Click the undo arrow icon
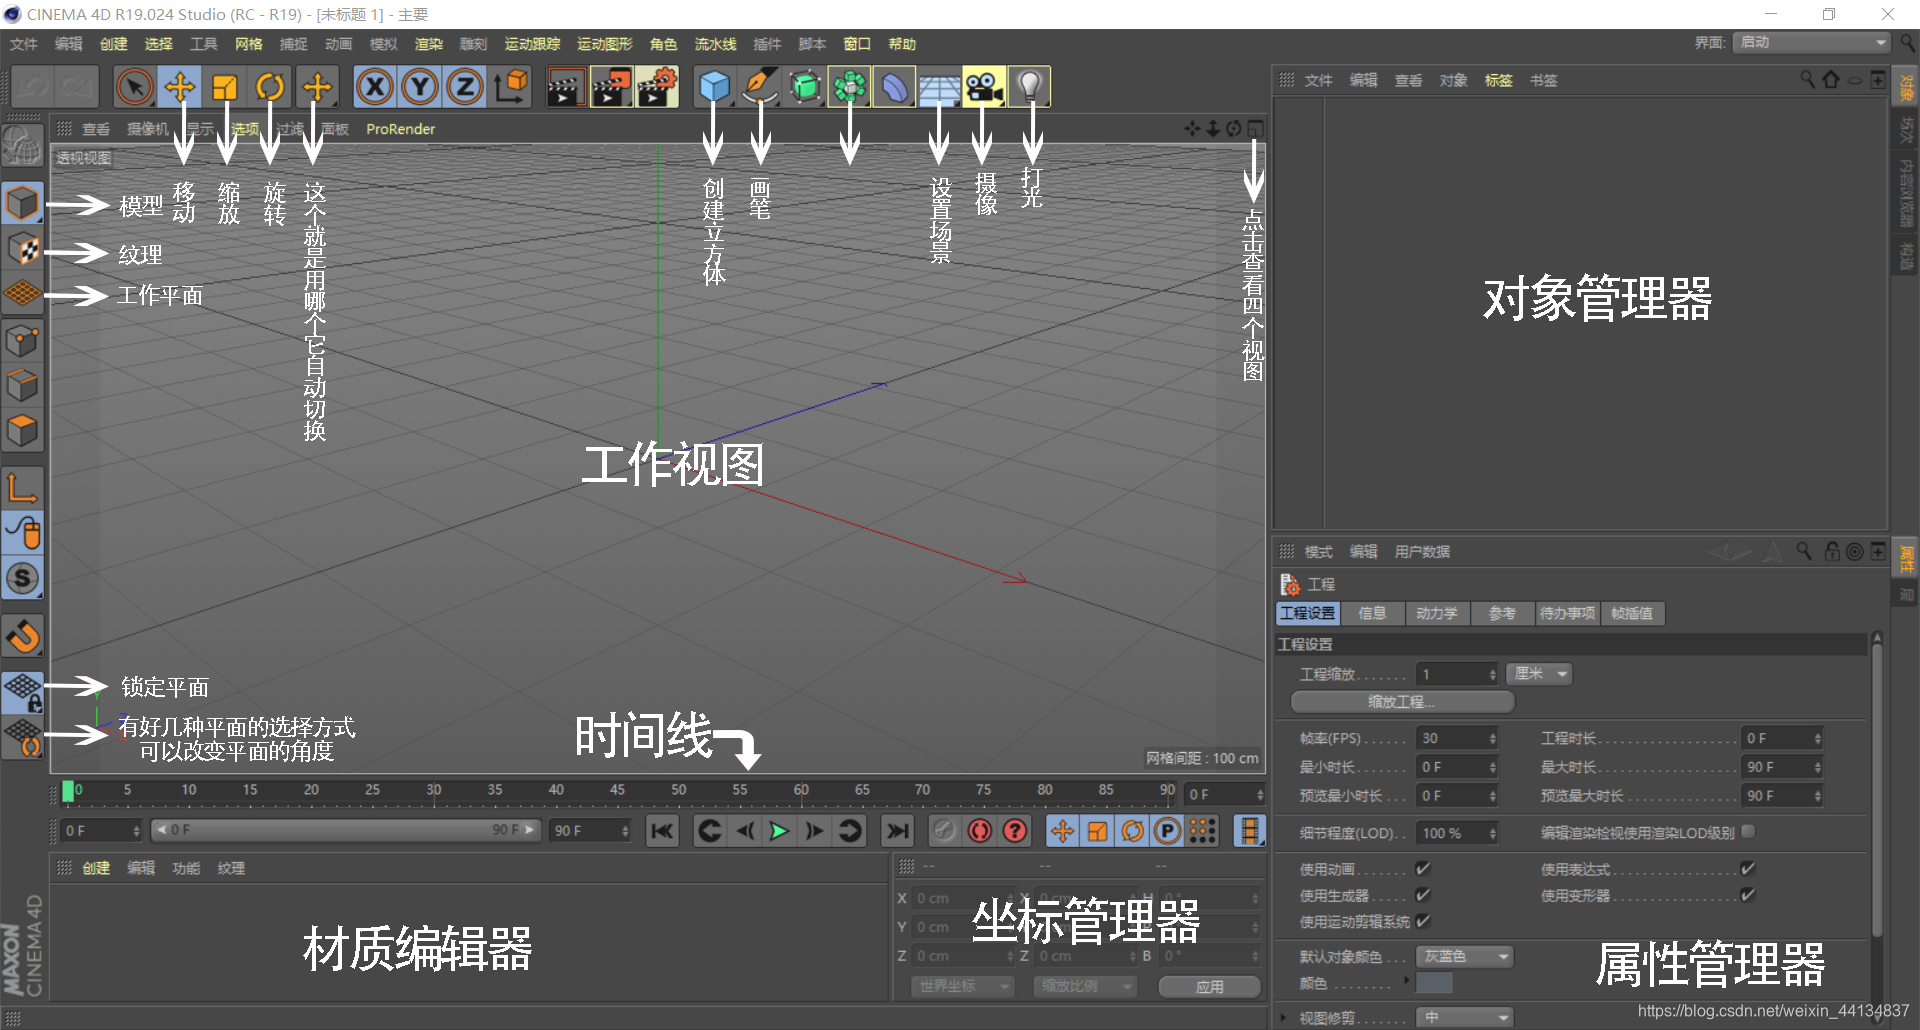Viewport: 1920px width, 1030px height. click(x=32, y=87)
